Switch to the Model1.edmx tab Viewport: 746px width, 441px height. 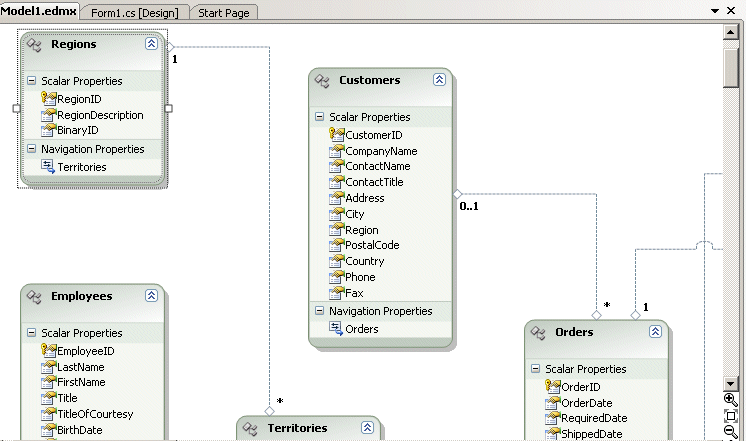pyautogui.click(x=38, y=10)
